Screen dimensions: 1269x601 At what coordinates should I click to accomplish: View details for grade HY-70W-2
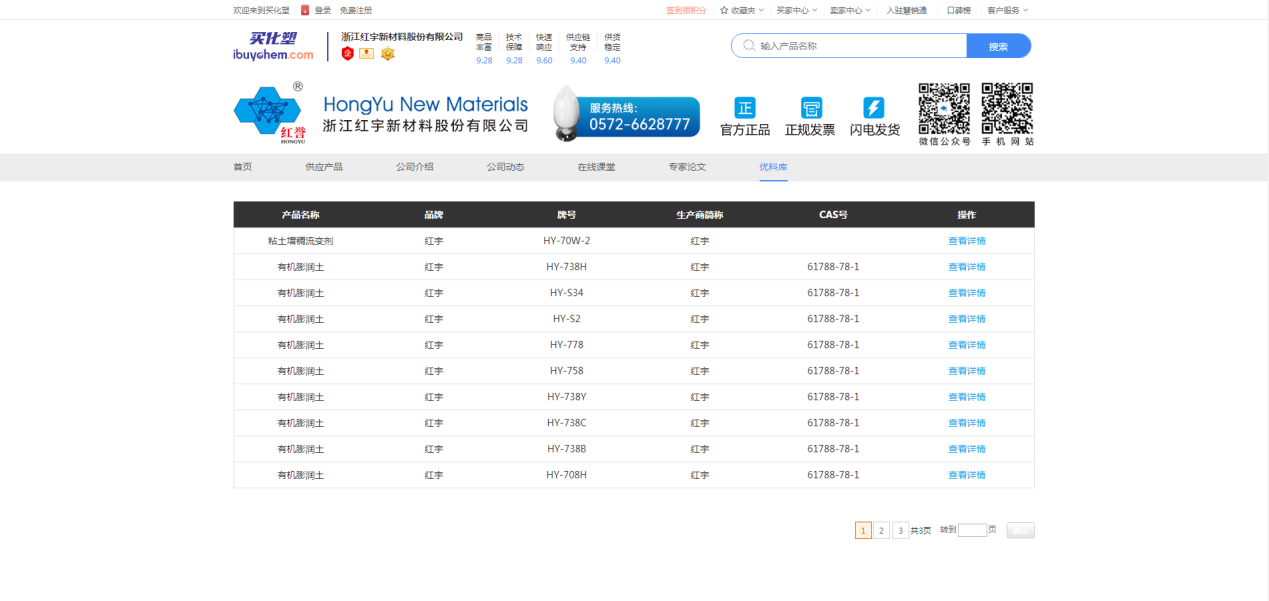[x=967, y=241]
